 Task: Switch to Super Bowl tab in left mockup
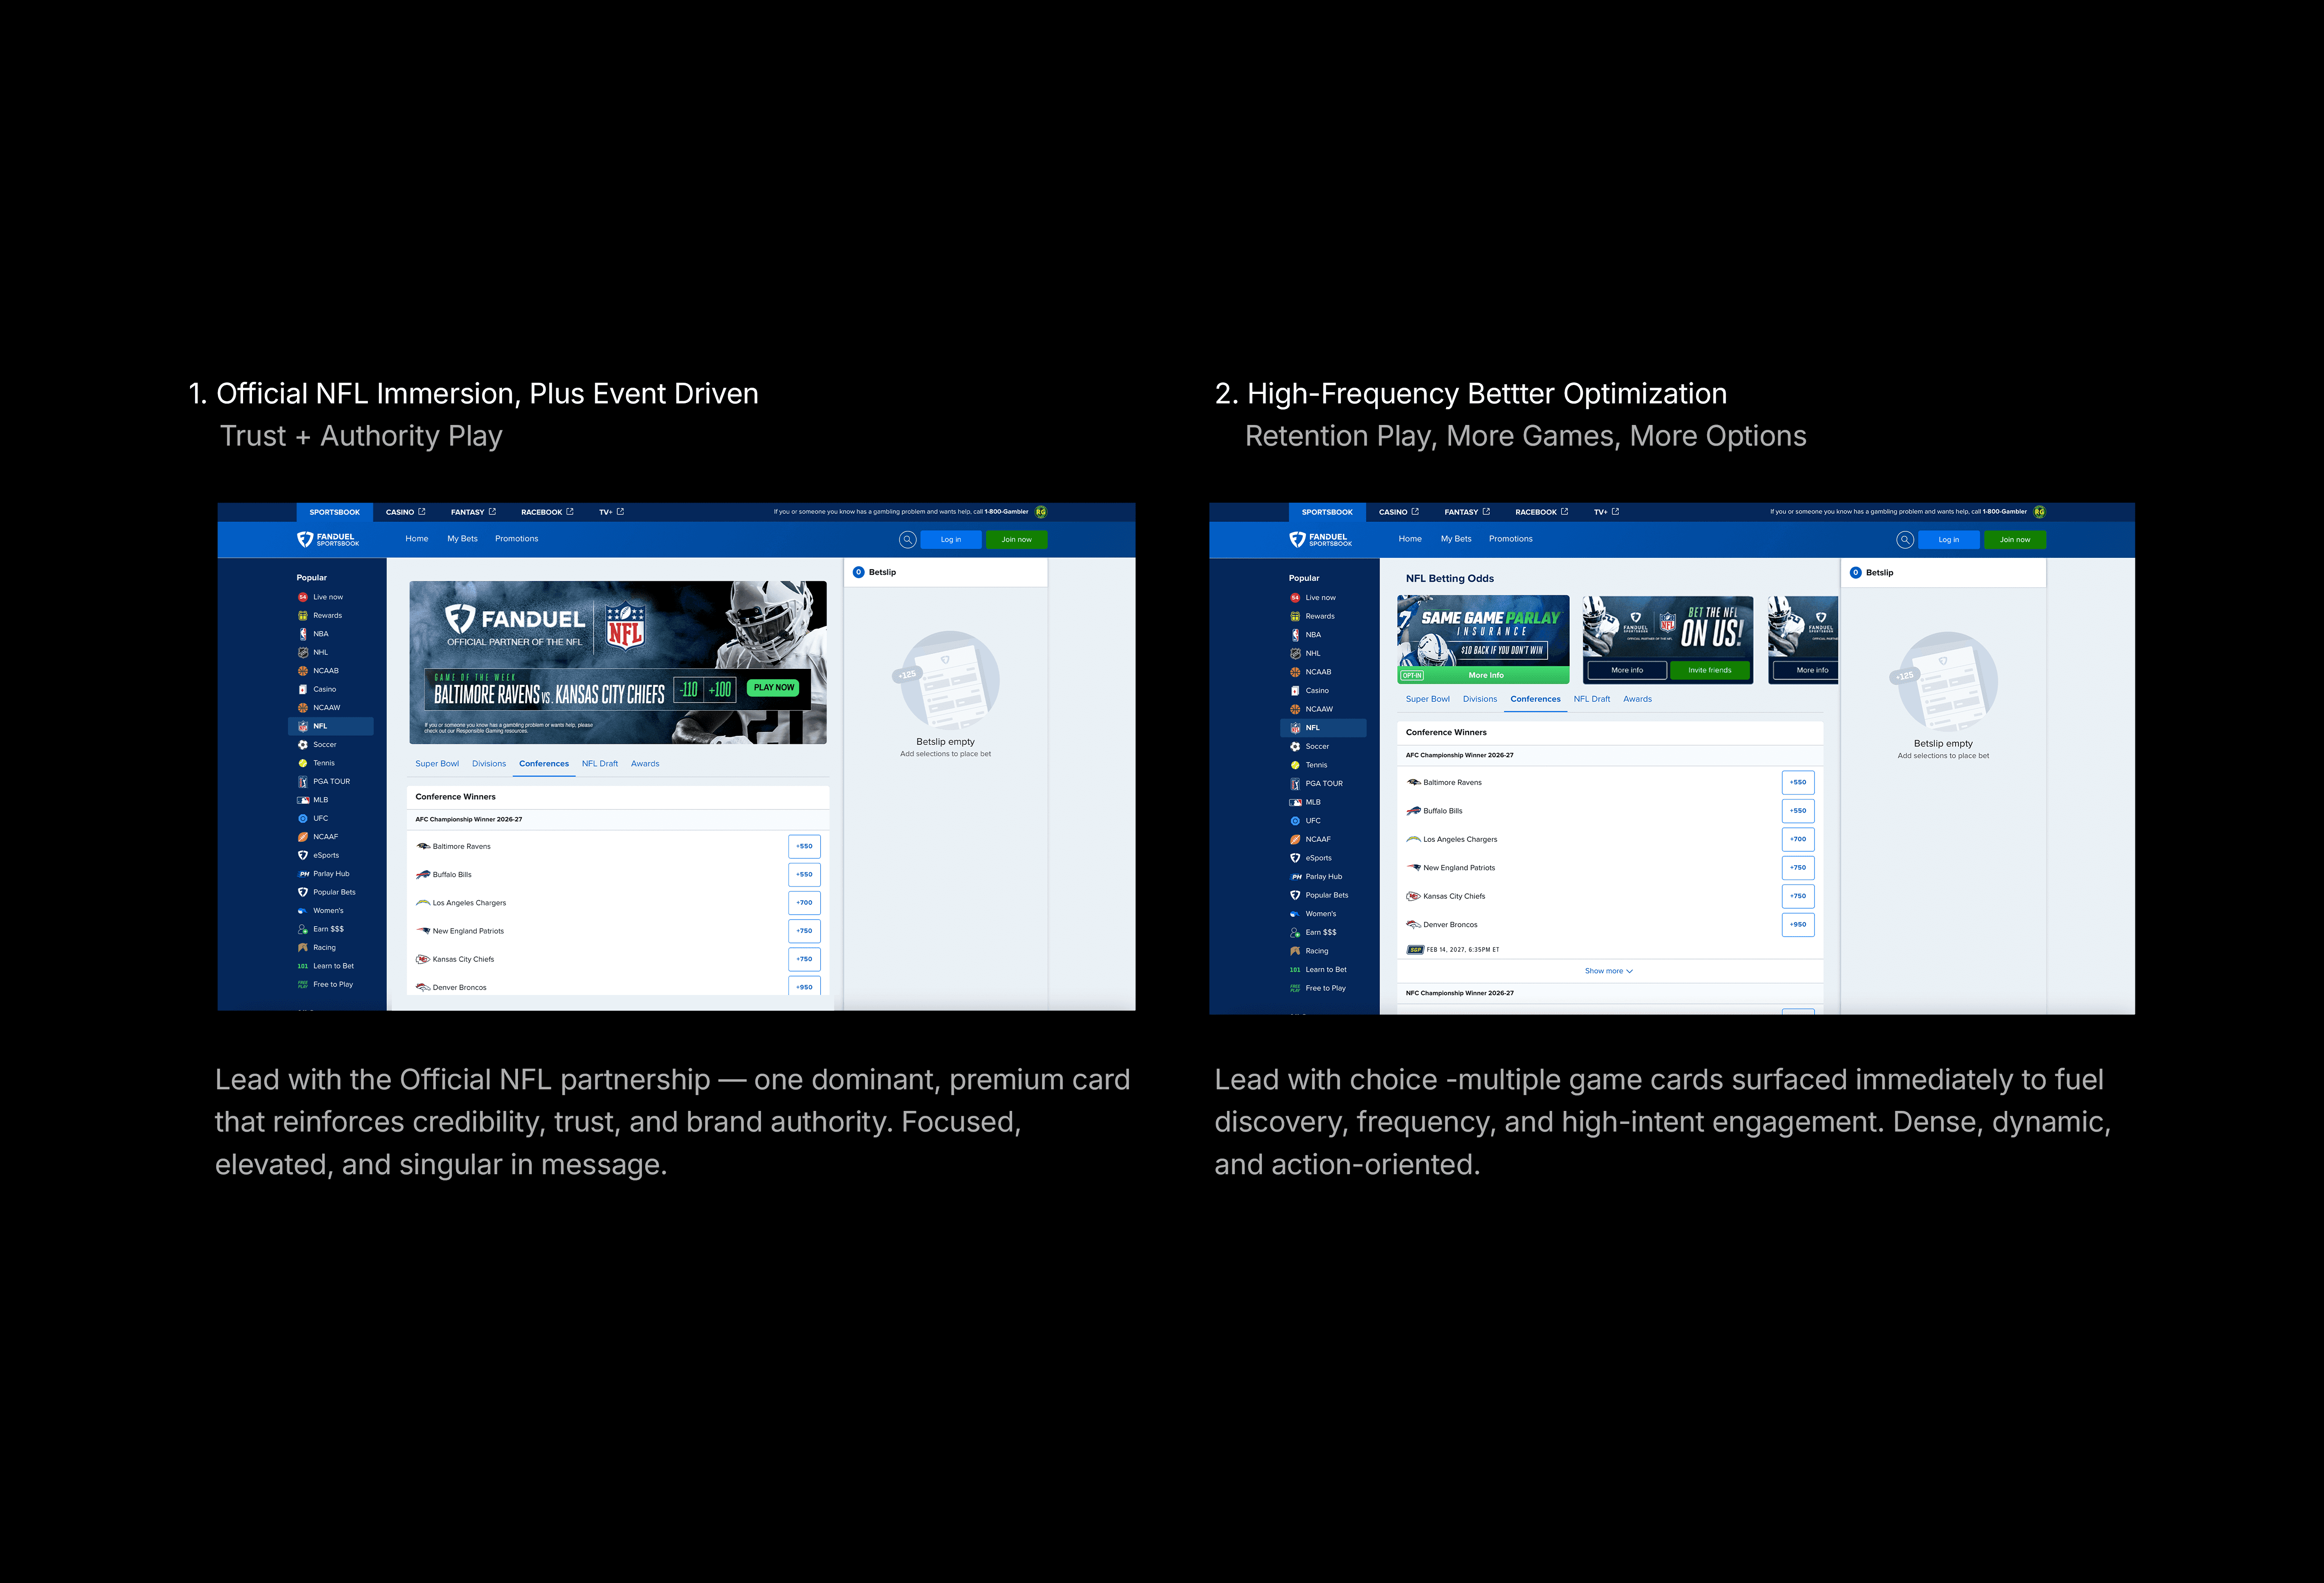pos(437,764)
